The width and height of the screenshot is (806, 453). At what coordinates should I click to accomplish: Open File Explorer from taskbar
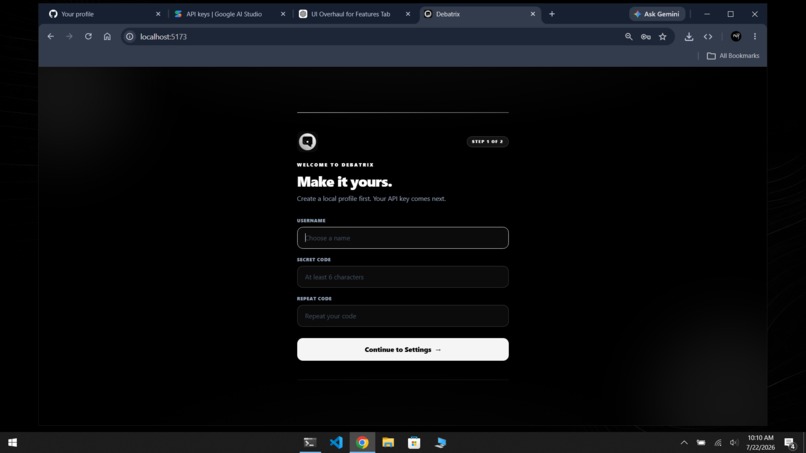click(x=388, y=443)
